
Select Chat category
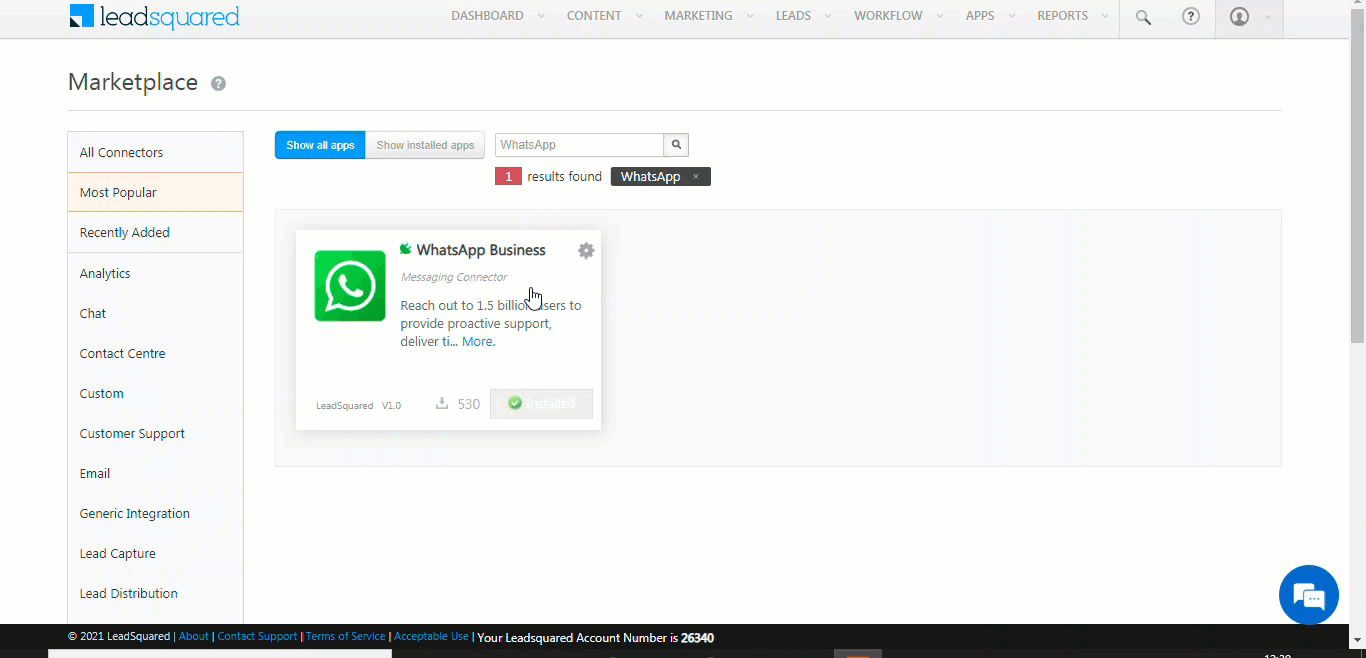pyautogui.click(x=155, y=313)
